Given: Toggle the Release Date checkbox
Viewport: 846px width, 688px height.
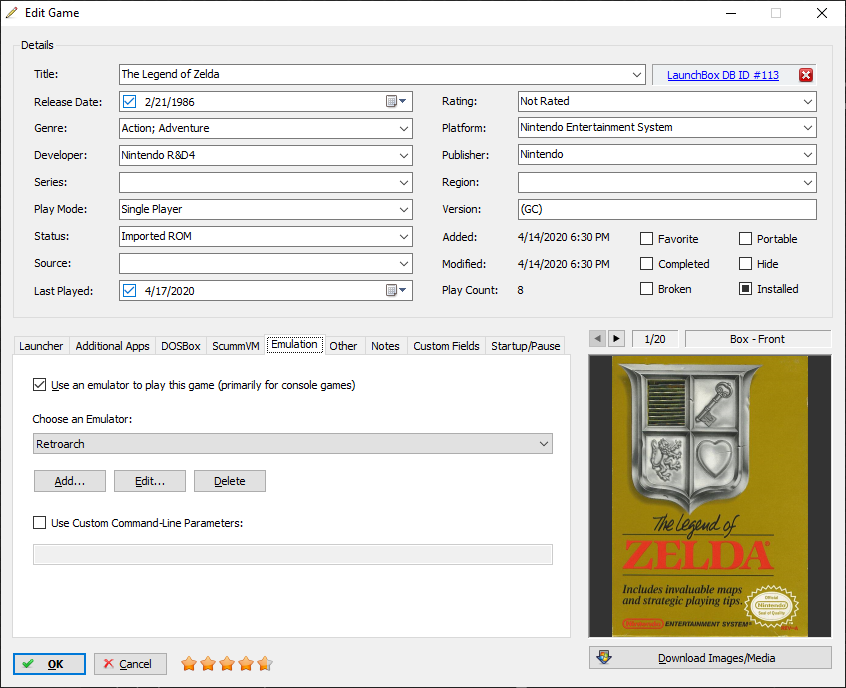Looking at the screenshot, I should tap(129, 101).
